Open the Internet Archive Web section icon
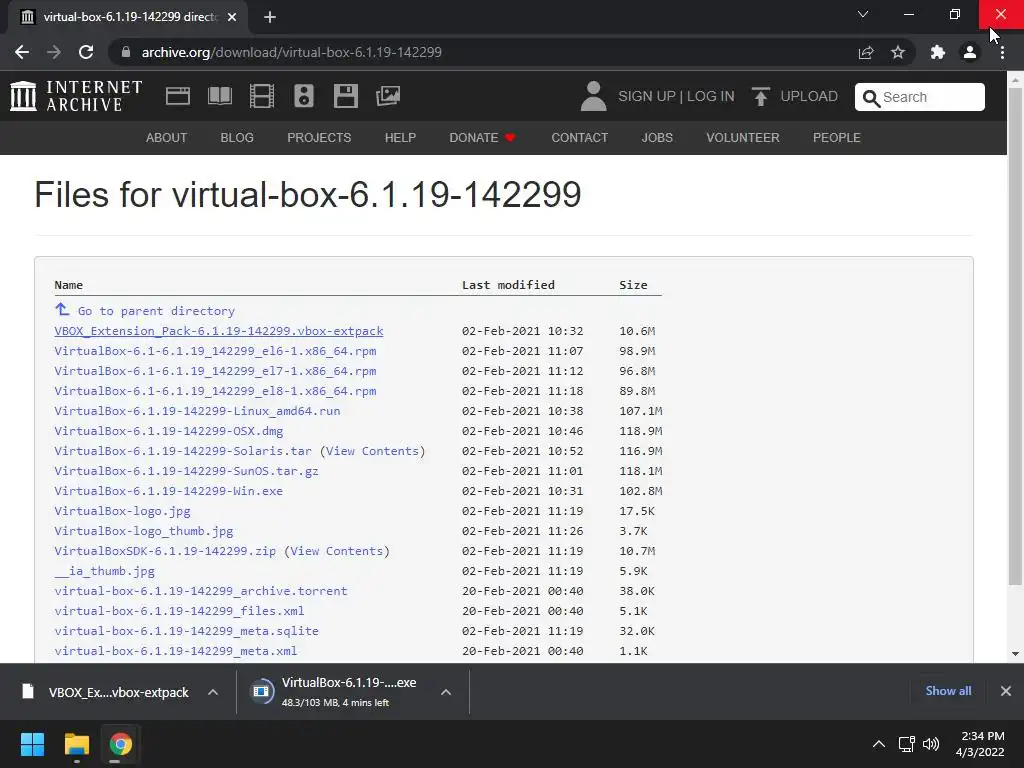This screenshot has height=768, width=1024. tap(178, 96)
